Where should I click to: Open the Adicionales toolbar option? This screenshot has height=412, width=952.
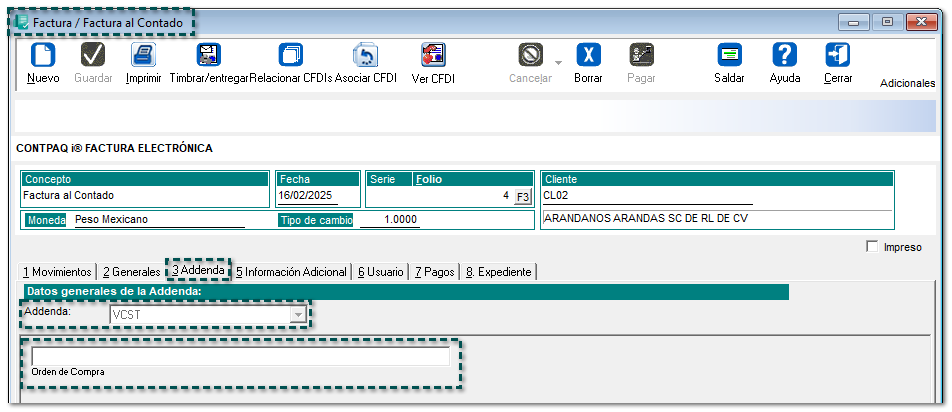point(908,84)
